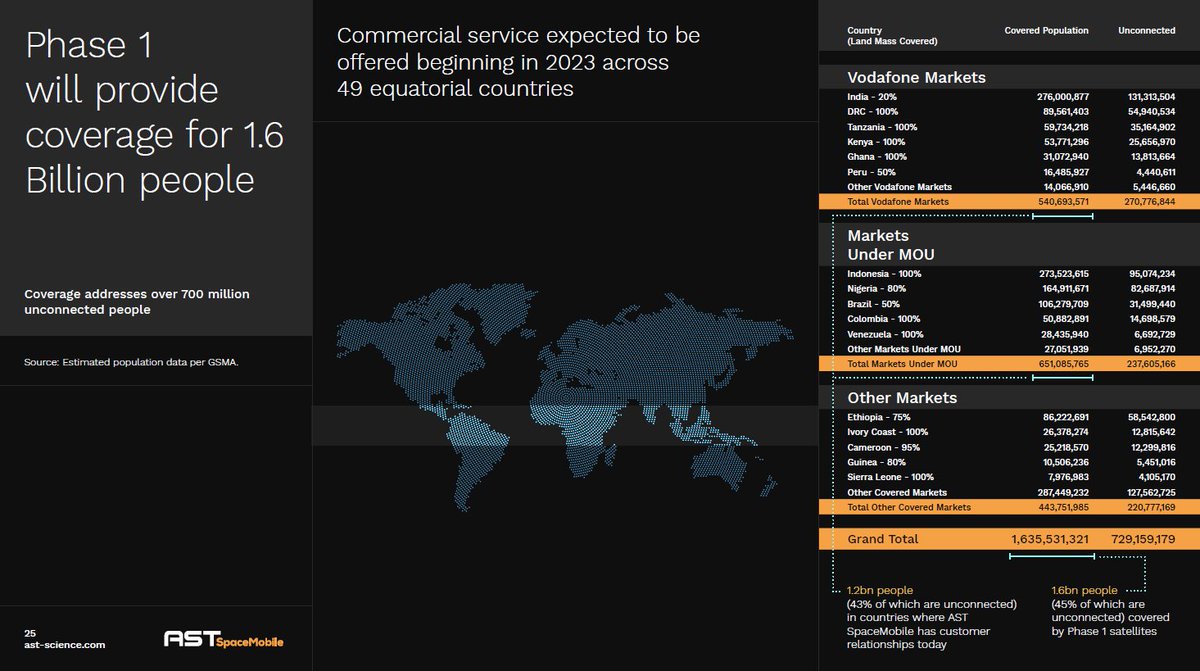Select the 'Vodafone Markets' section heading

[916, 77]
